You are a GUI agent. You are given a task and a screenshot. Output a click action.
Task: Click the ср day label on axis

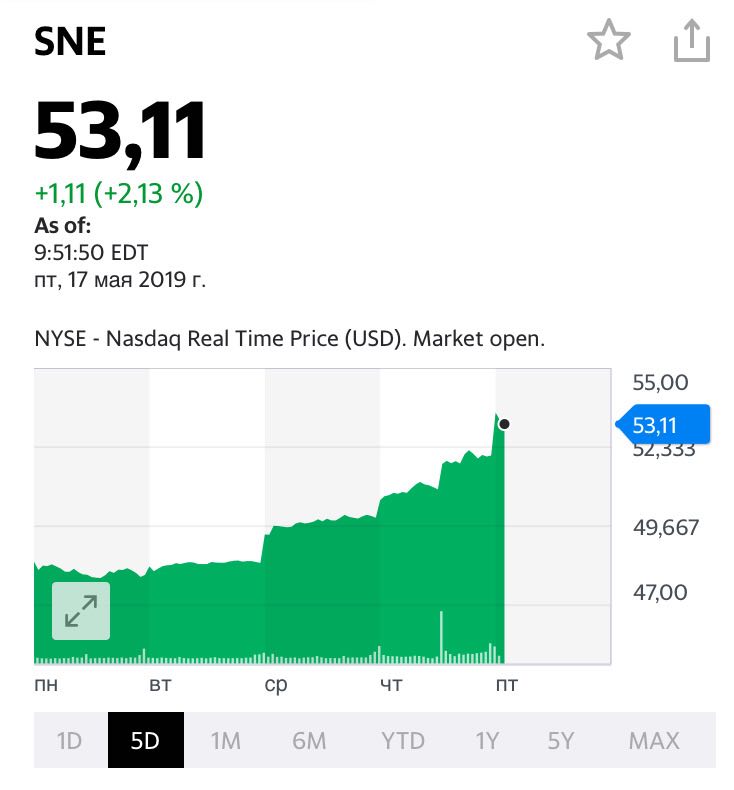click(276, 685)
